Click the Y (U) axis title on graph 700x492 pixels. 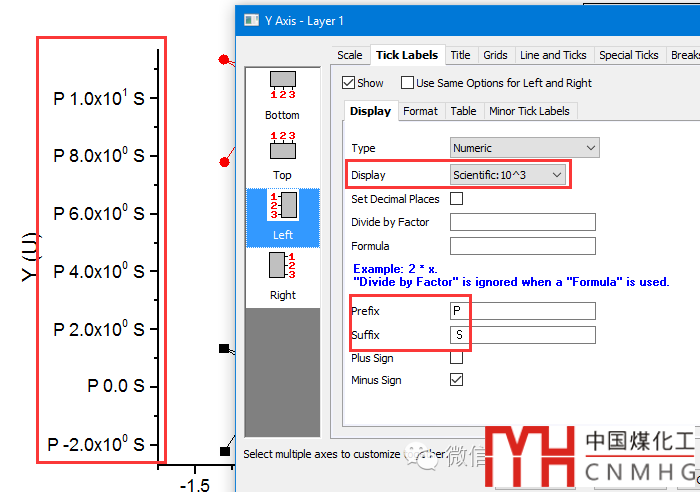(30, 257)
